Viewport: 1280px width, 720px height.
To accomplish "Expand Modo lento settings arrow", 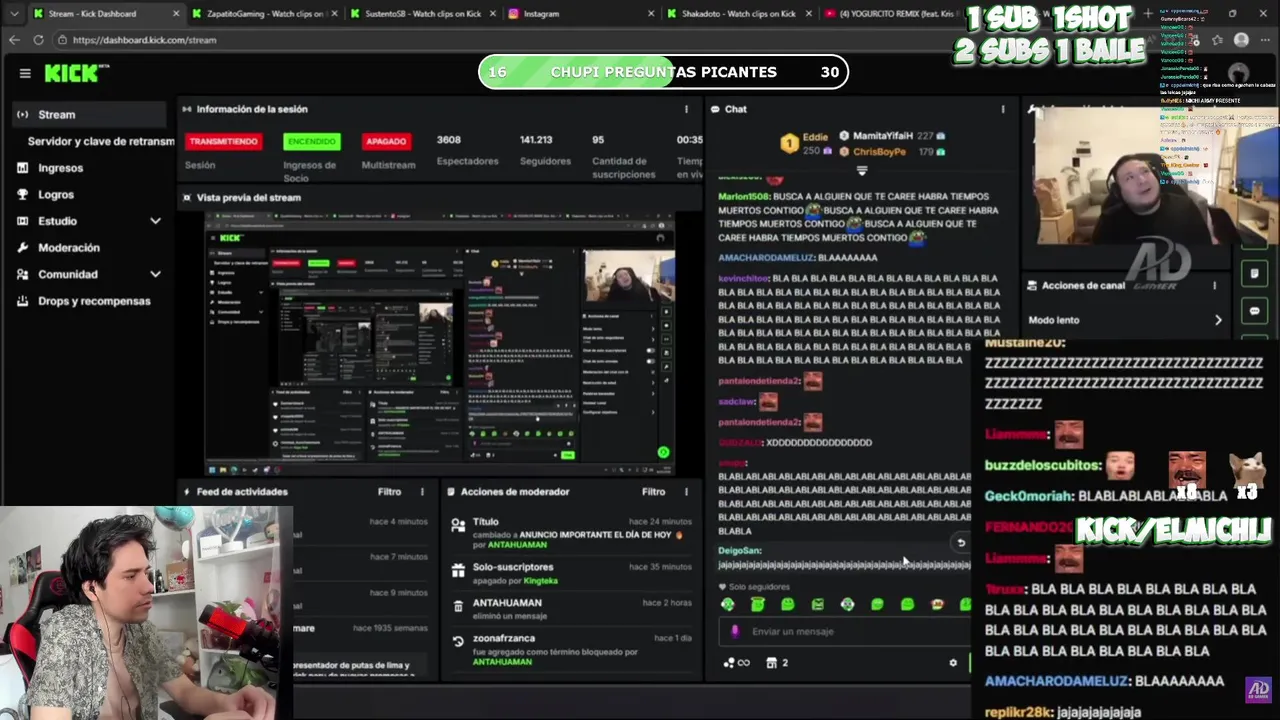I will tap(1218, 320).
